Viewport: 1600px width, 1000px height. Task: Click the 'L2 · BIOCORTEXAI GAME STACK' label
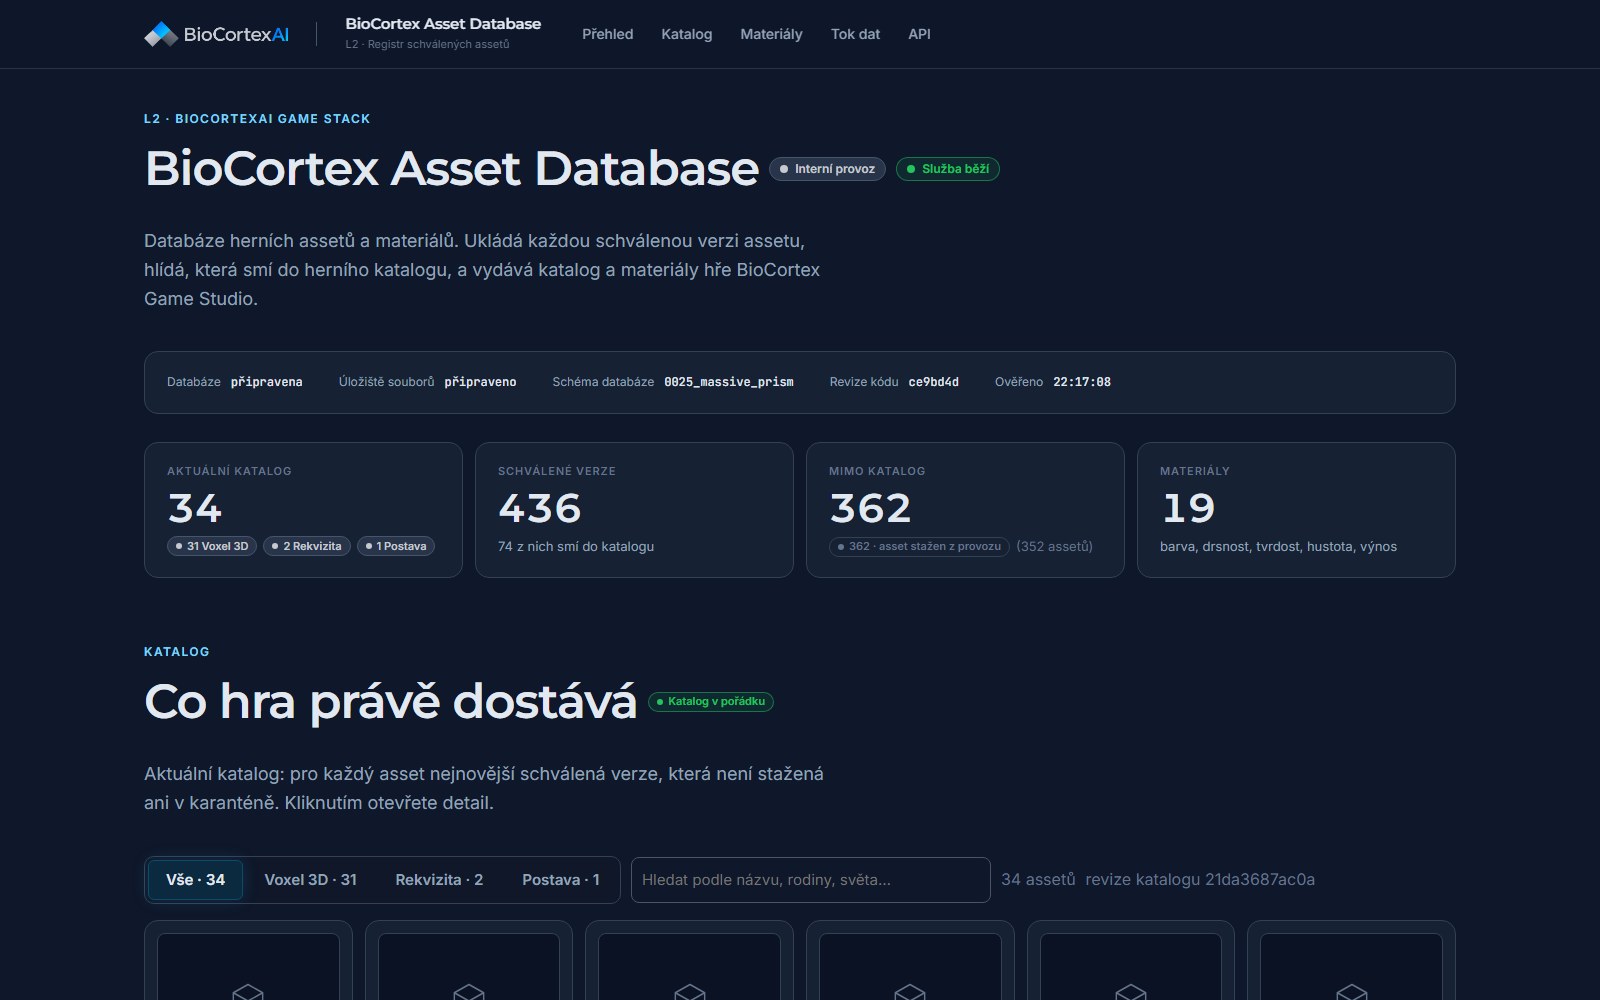pos(257,119)
